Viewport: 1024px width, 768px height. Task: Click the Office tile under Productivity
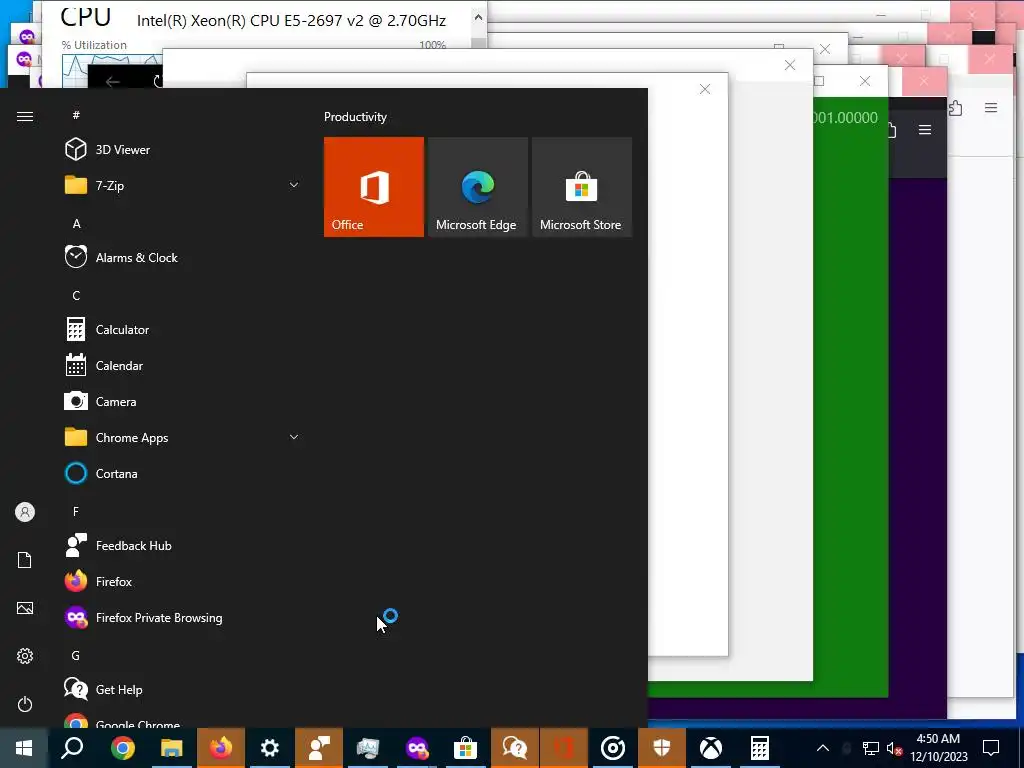[x=374, y=187]
